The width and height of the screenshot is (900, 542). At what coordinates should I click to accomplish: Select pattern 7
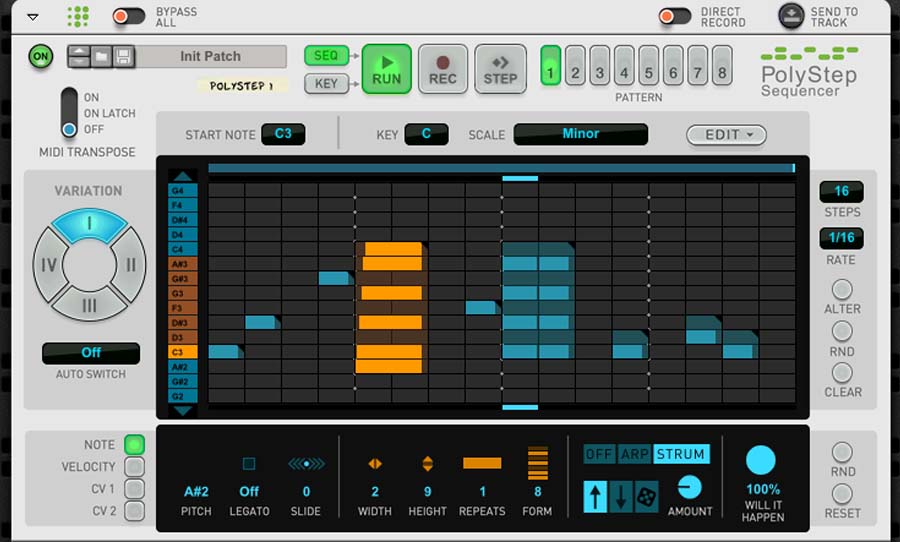tap(698, 66)
